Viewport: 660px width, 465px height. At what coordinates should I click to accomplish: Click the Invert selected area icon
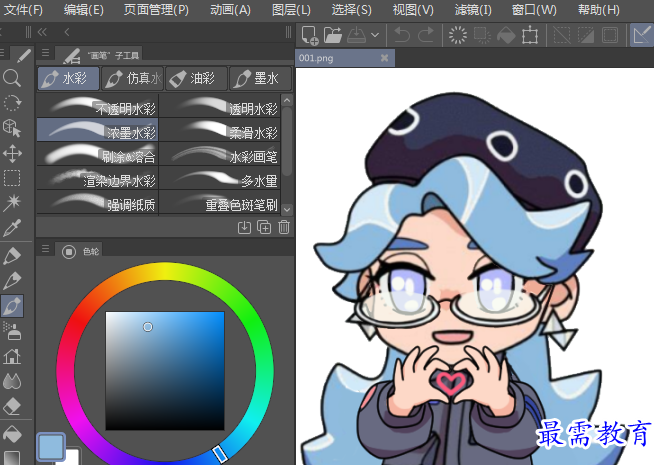coord(585,35)
